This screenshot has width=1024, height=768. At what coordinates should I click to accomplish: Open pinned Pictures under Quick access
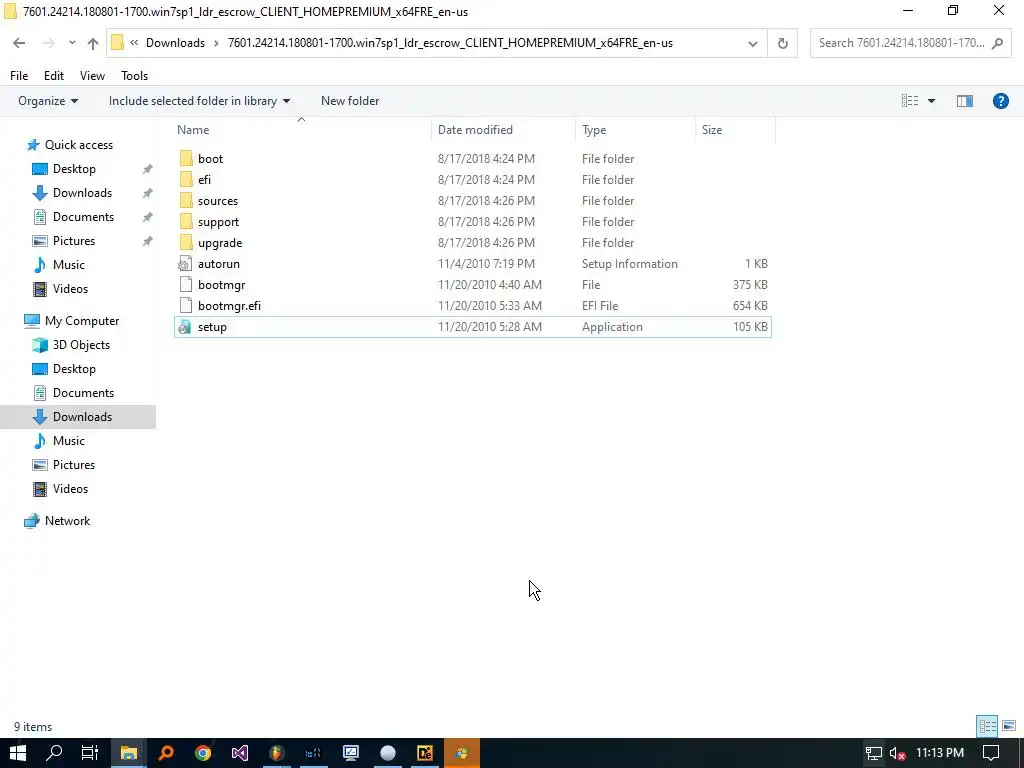74,241
